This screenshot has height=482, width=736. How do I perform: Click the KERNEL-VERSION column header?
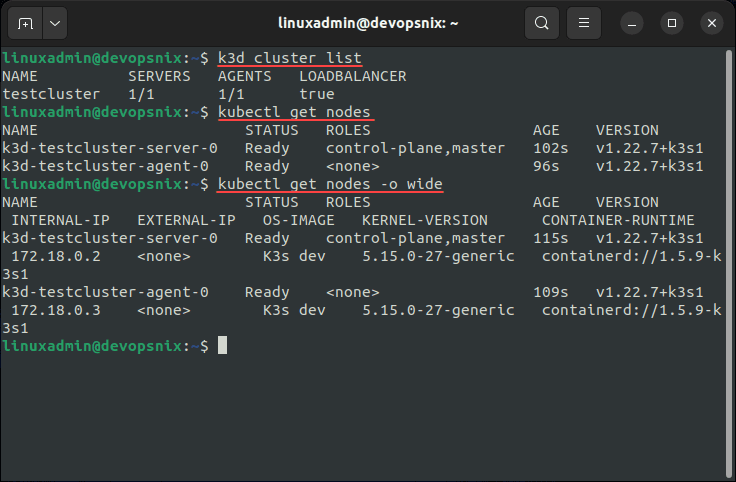point(425,220)
